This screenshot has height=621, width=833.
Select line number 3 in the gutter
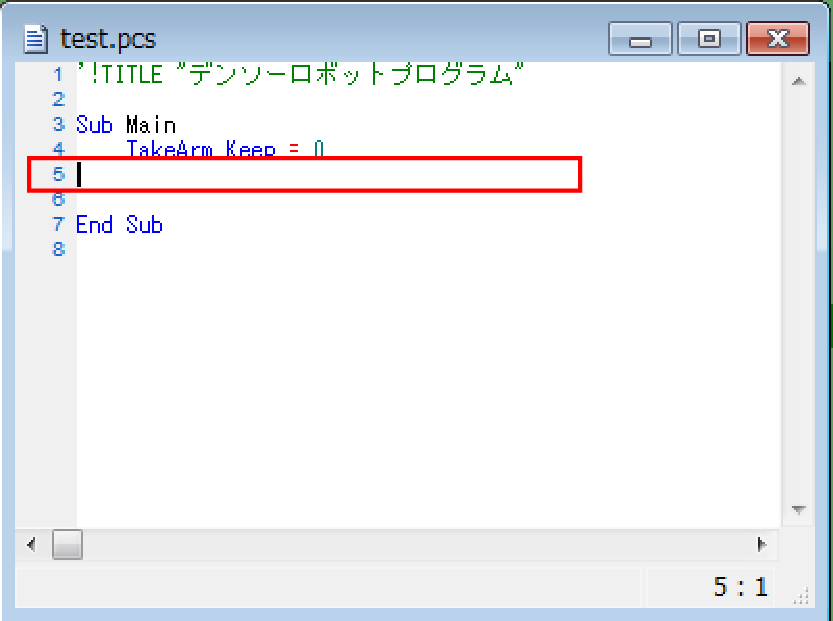[58, 125]
